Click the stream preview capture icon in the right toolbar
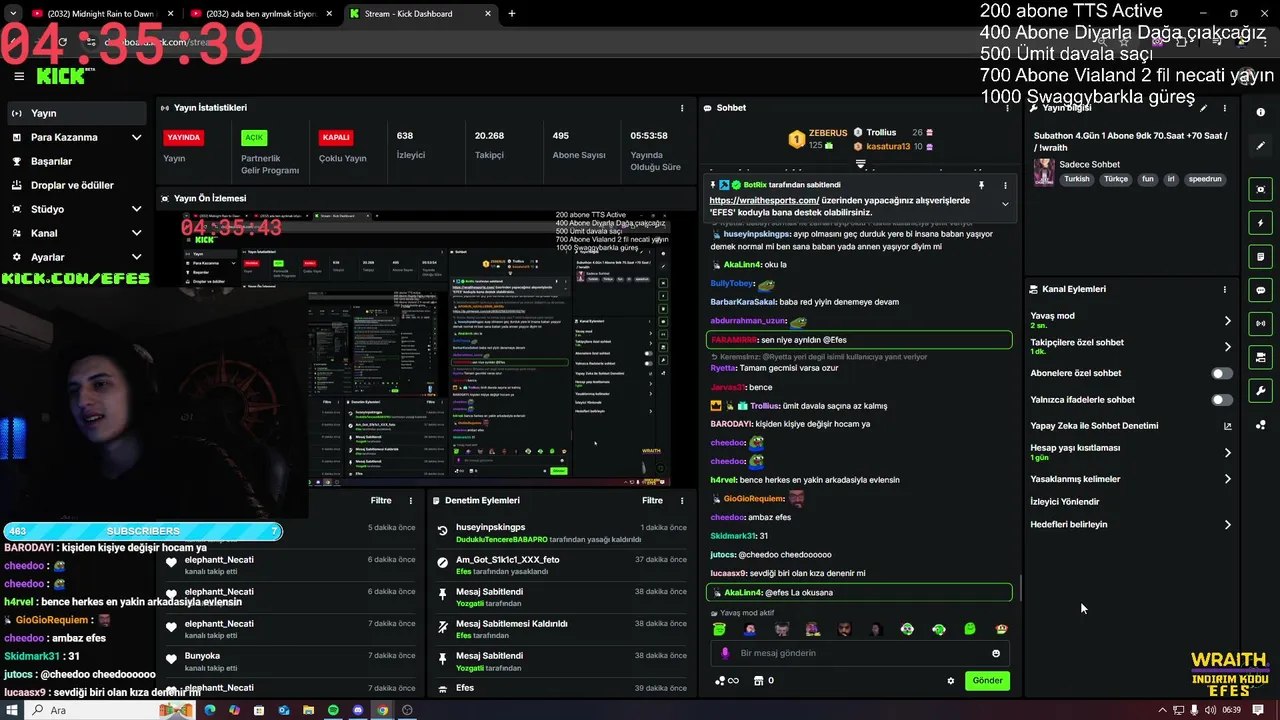The width and height of the screenshot is (1280, 720). [1261, 189]
